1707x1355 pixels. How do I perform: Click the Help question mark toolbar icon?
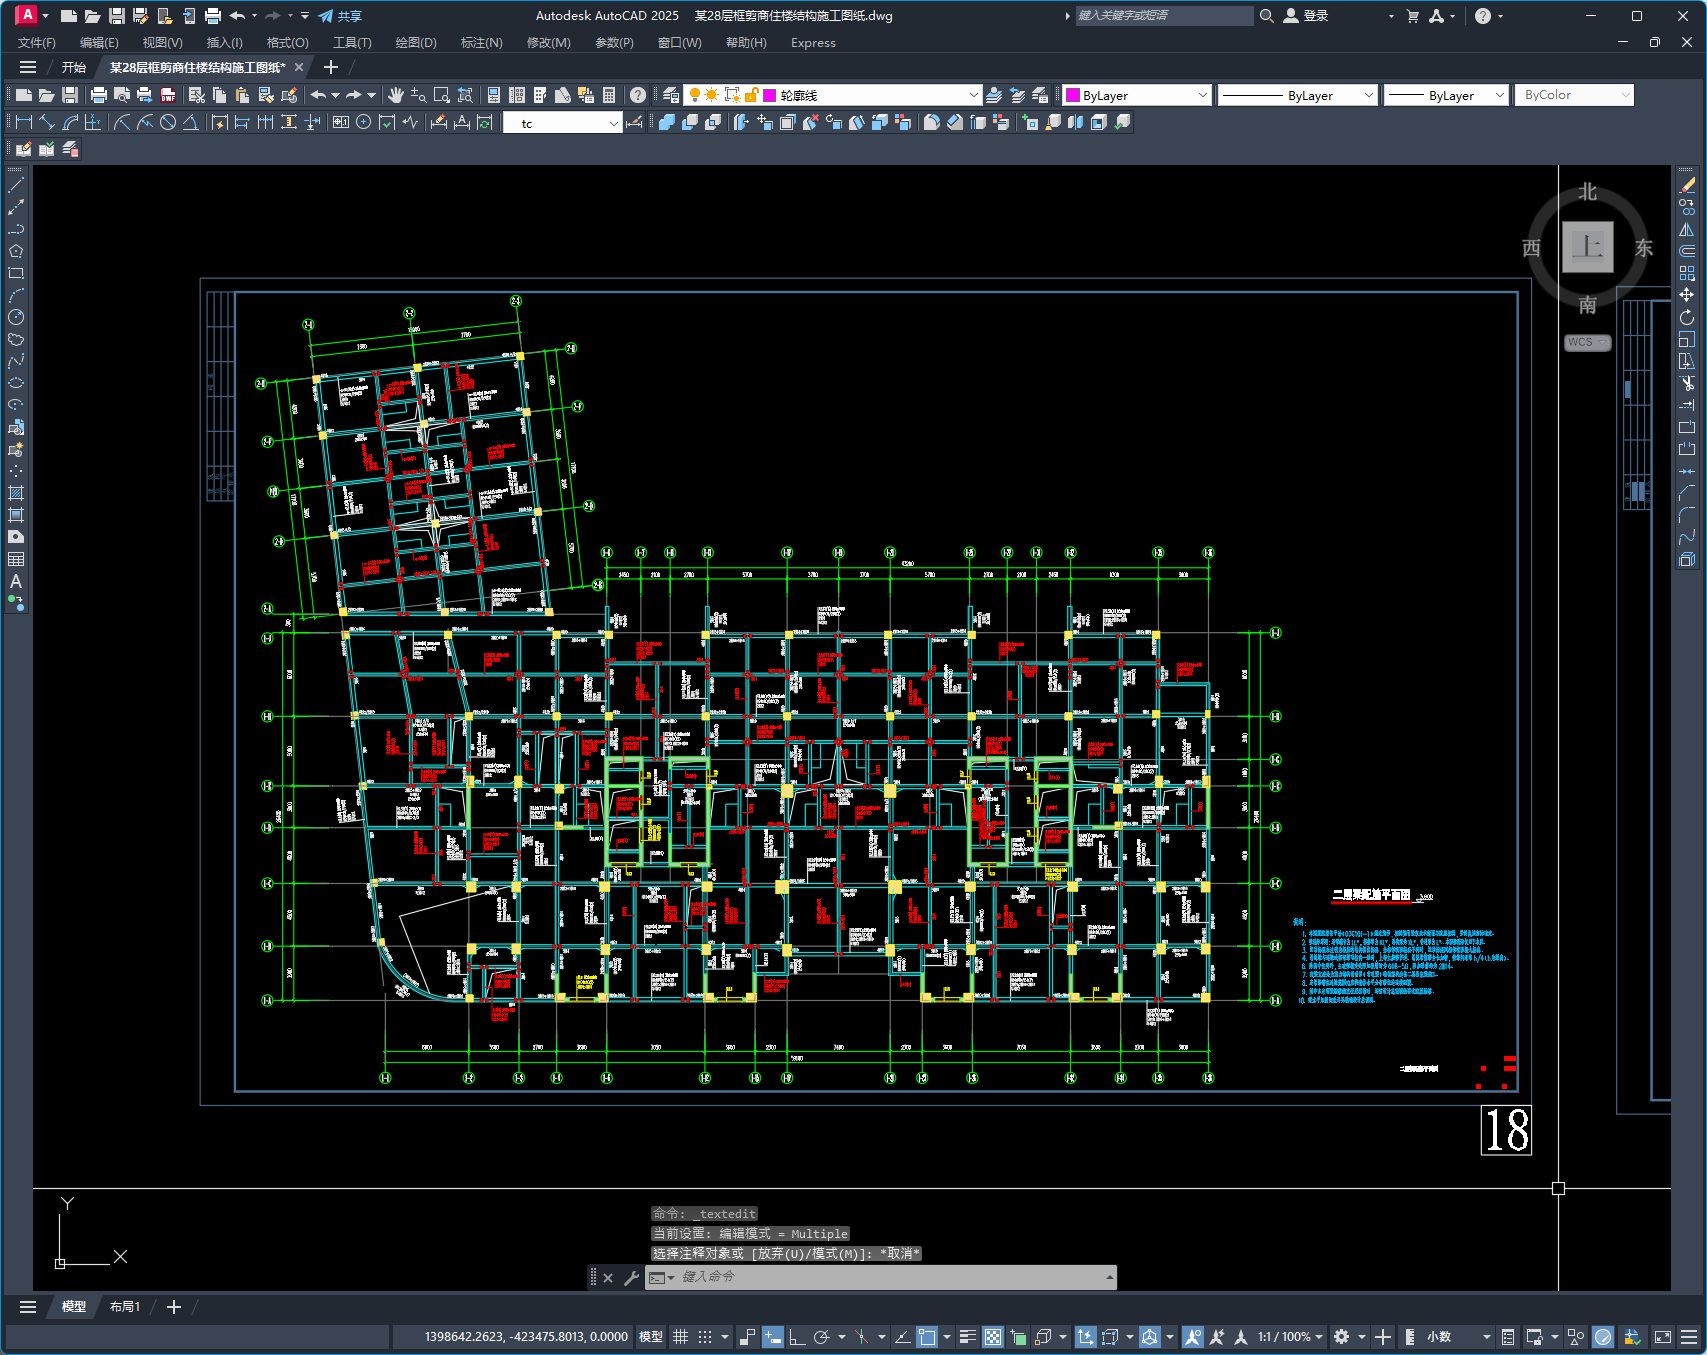pyautogui.click(x=638, y=95)
